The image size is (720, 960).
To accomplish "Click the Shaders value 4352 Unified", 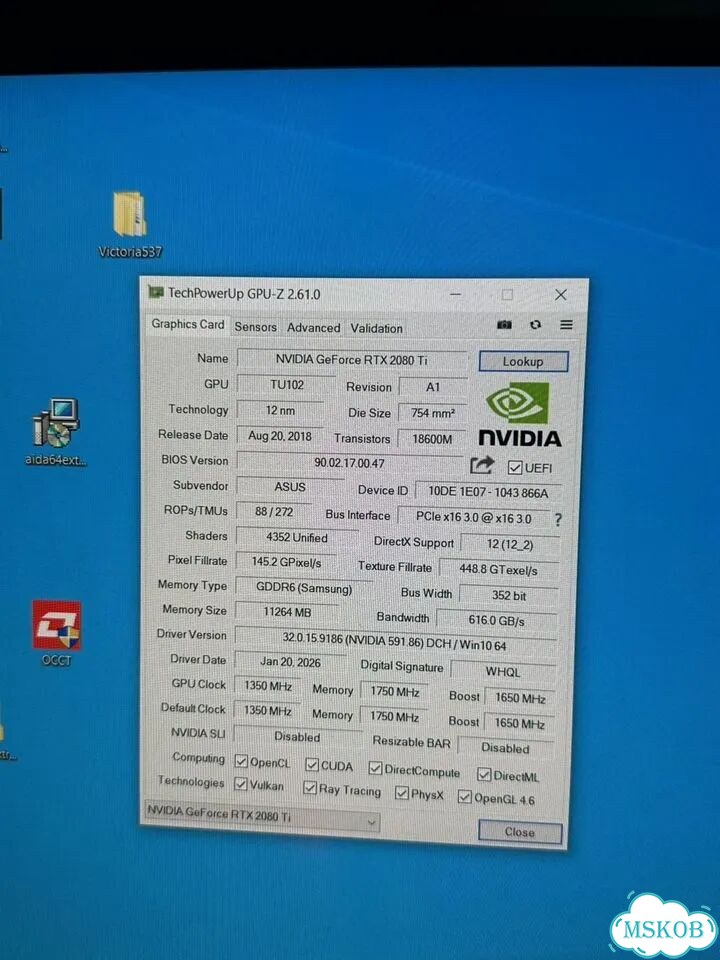I will [297, 538].
